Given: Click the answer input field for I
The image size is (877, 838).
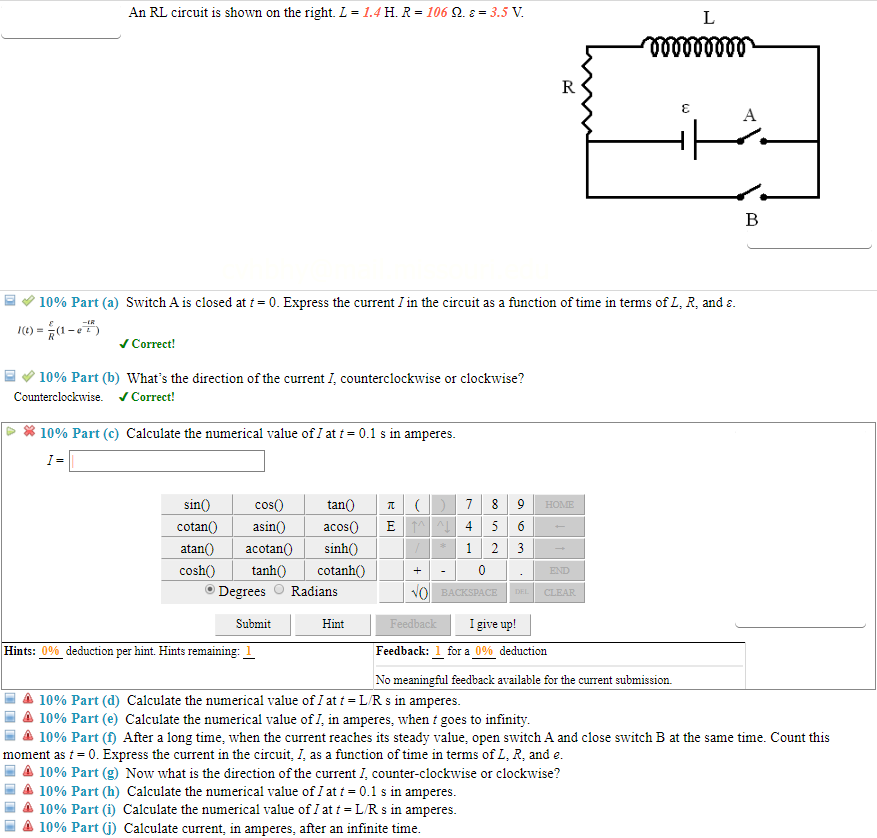Looking at the screenshot, I should tap(167, 461).
